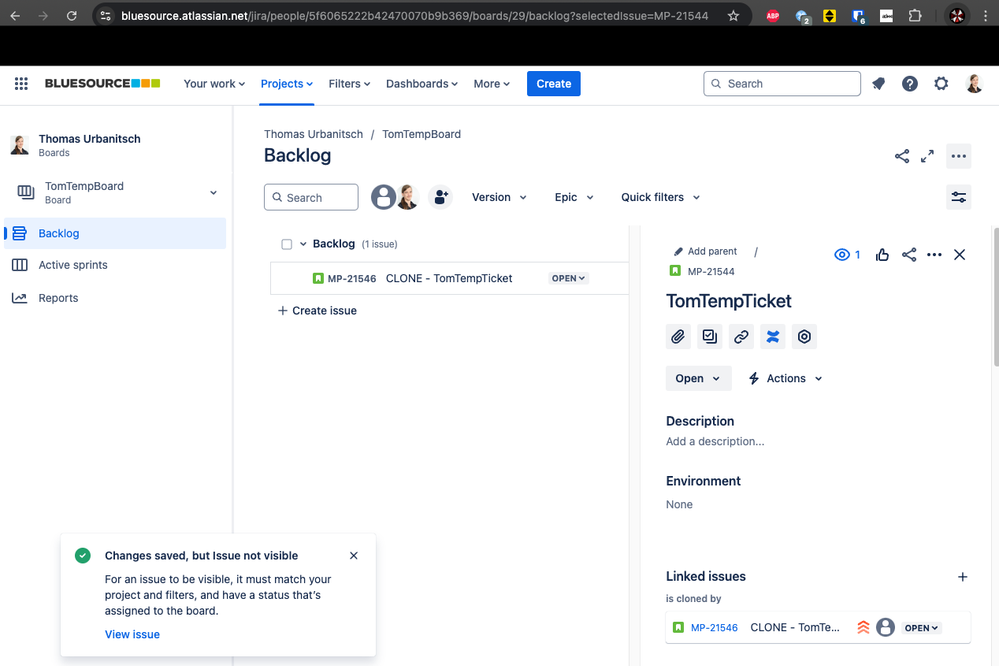The width and height of the screenshot is (999, 666).
Task: Open the Epic filter dropdown
Action: (574, 197)
